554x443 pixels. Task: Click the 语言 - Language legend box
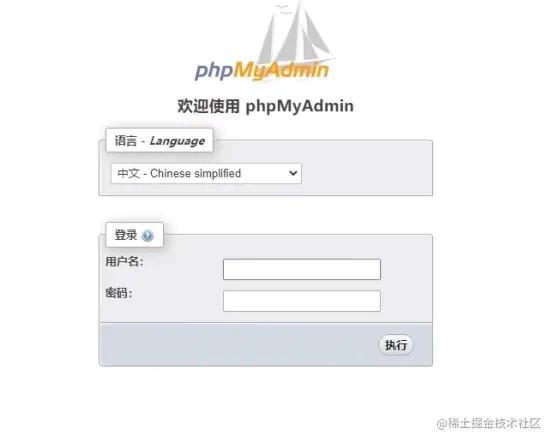point(159,141)
